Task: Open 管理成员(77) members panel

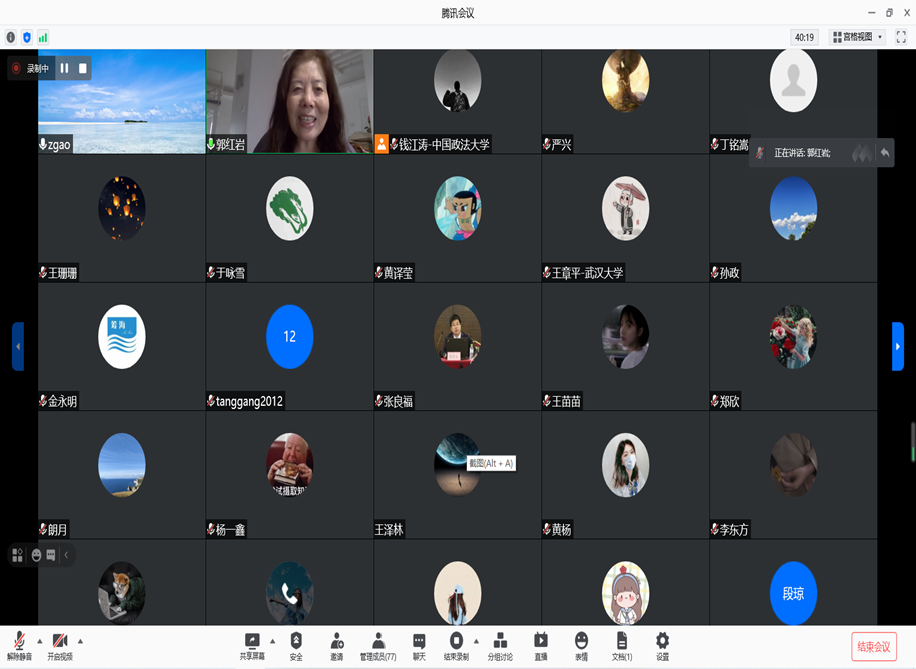Action: tap(378, 645)
